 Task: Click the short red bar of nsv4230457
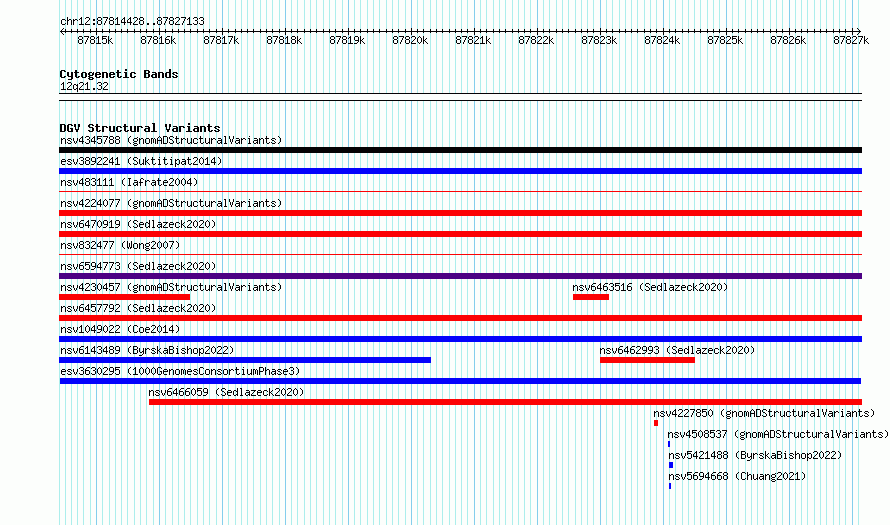124,297
